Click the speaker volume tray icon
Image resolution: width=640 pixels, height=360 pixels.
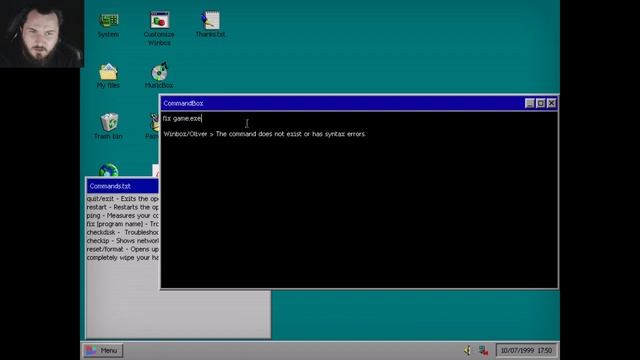pyautogui.click(x=468, y=350)
